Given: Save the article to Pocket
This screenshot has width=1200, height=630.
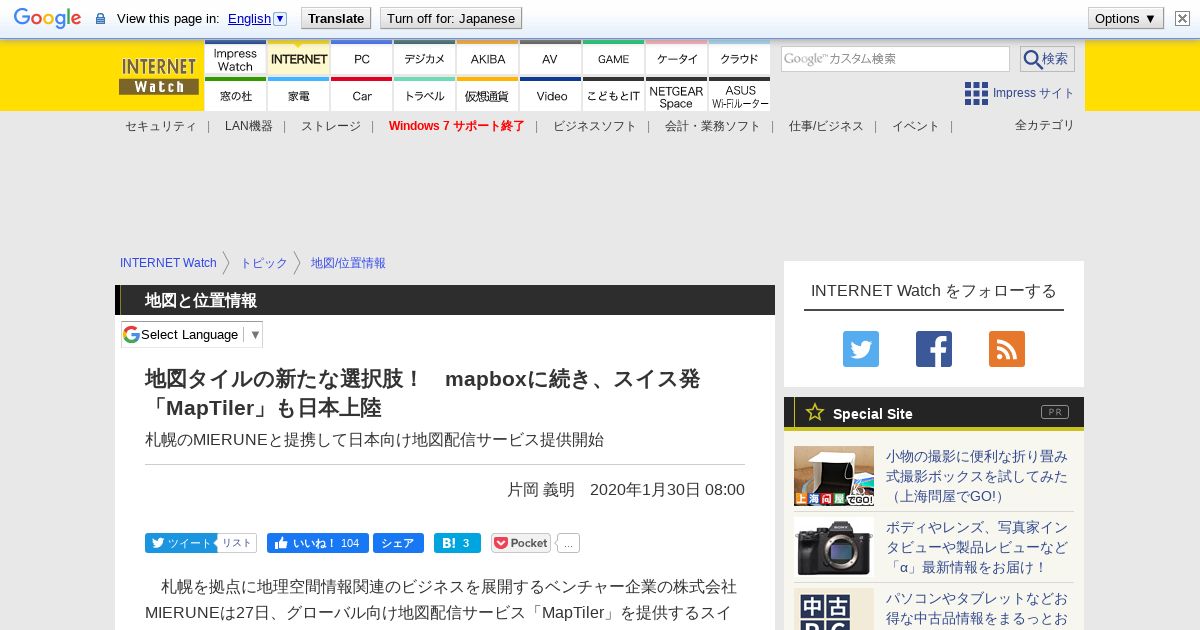Looking at the screenshot, I should tap(520, 543).
